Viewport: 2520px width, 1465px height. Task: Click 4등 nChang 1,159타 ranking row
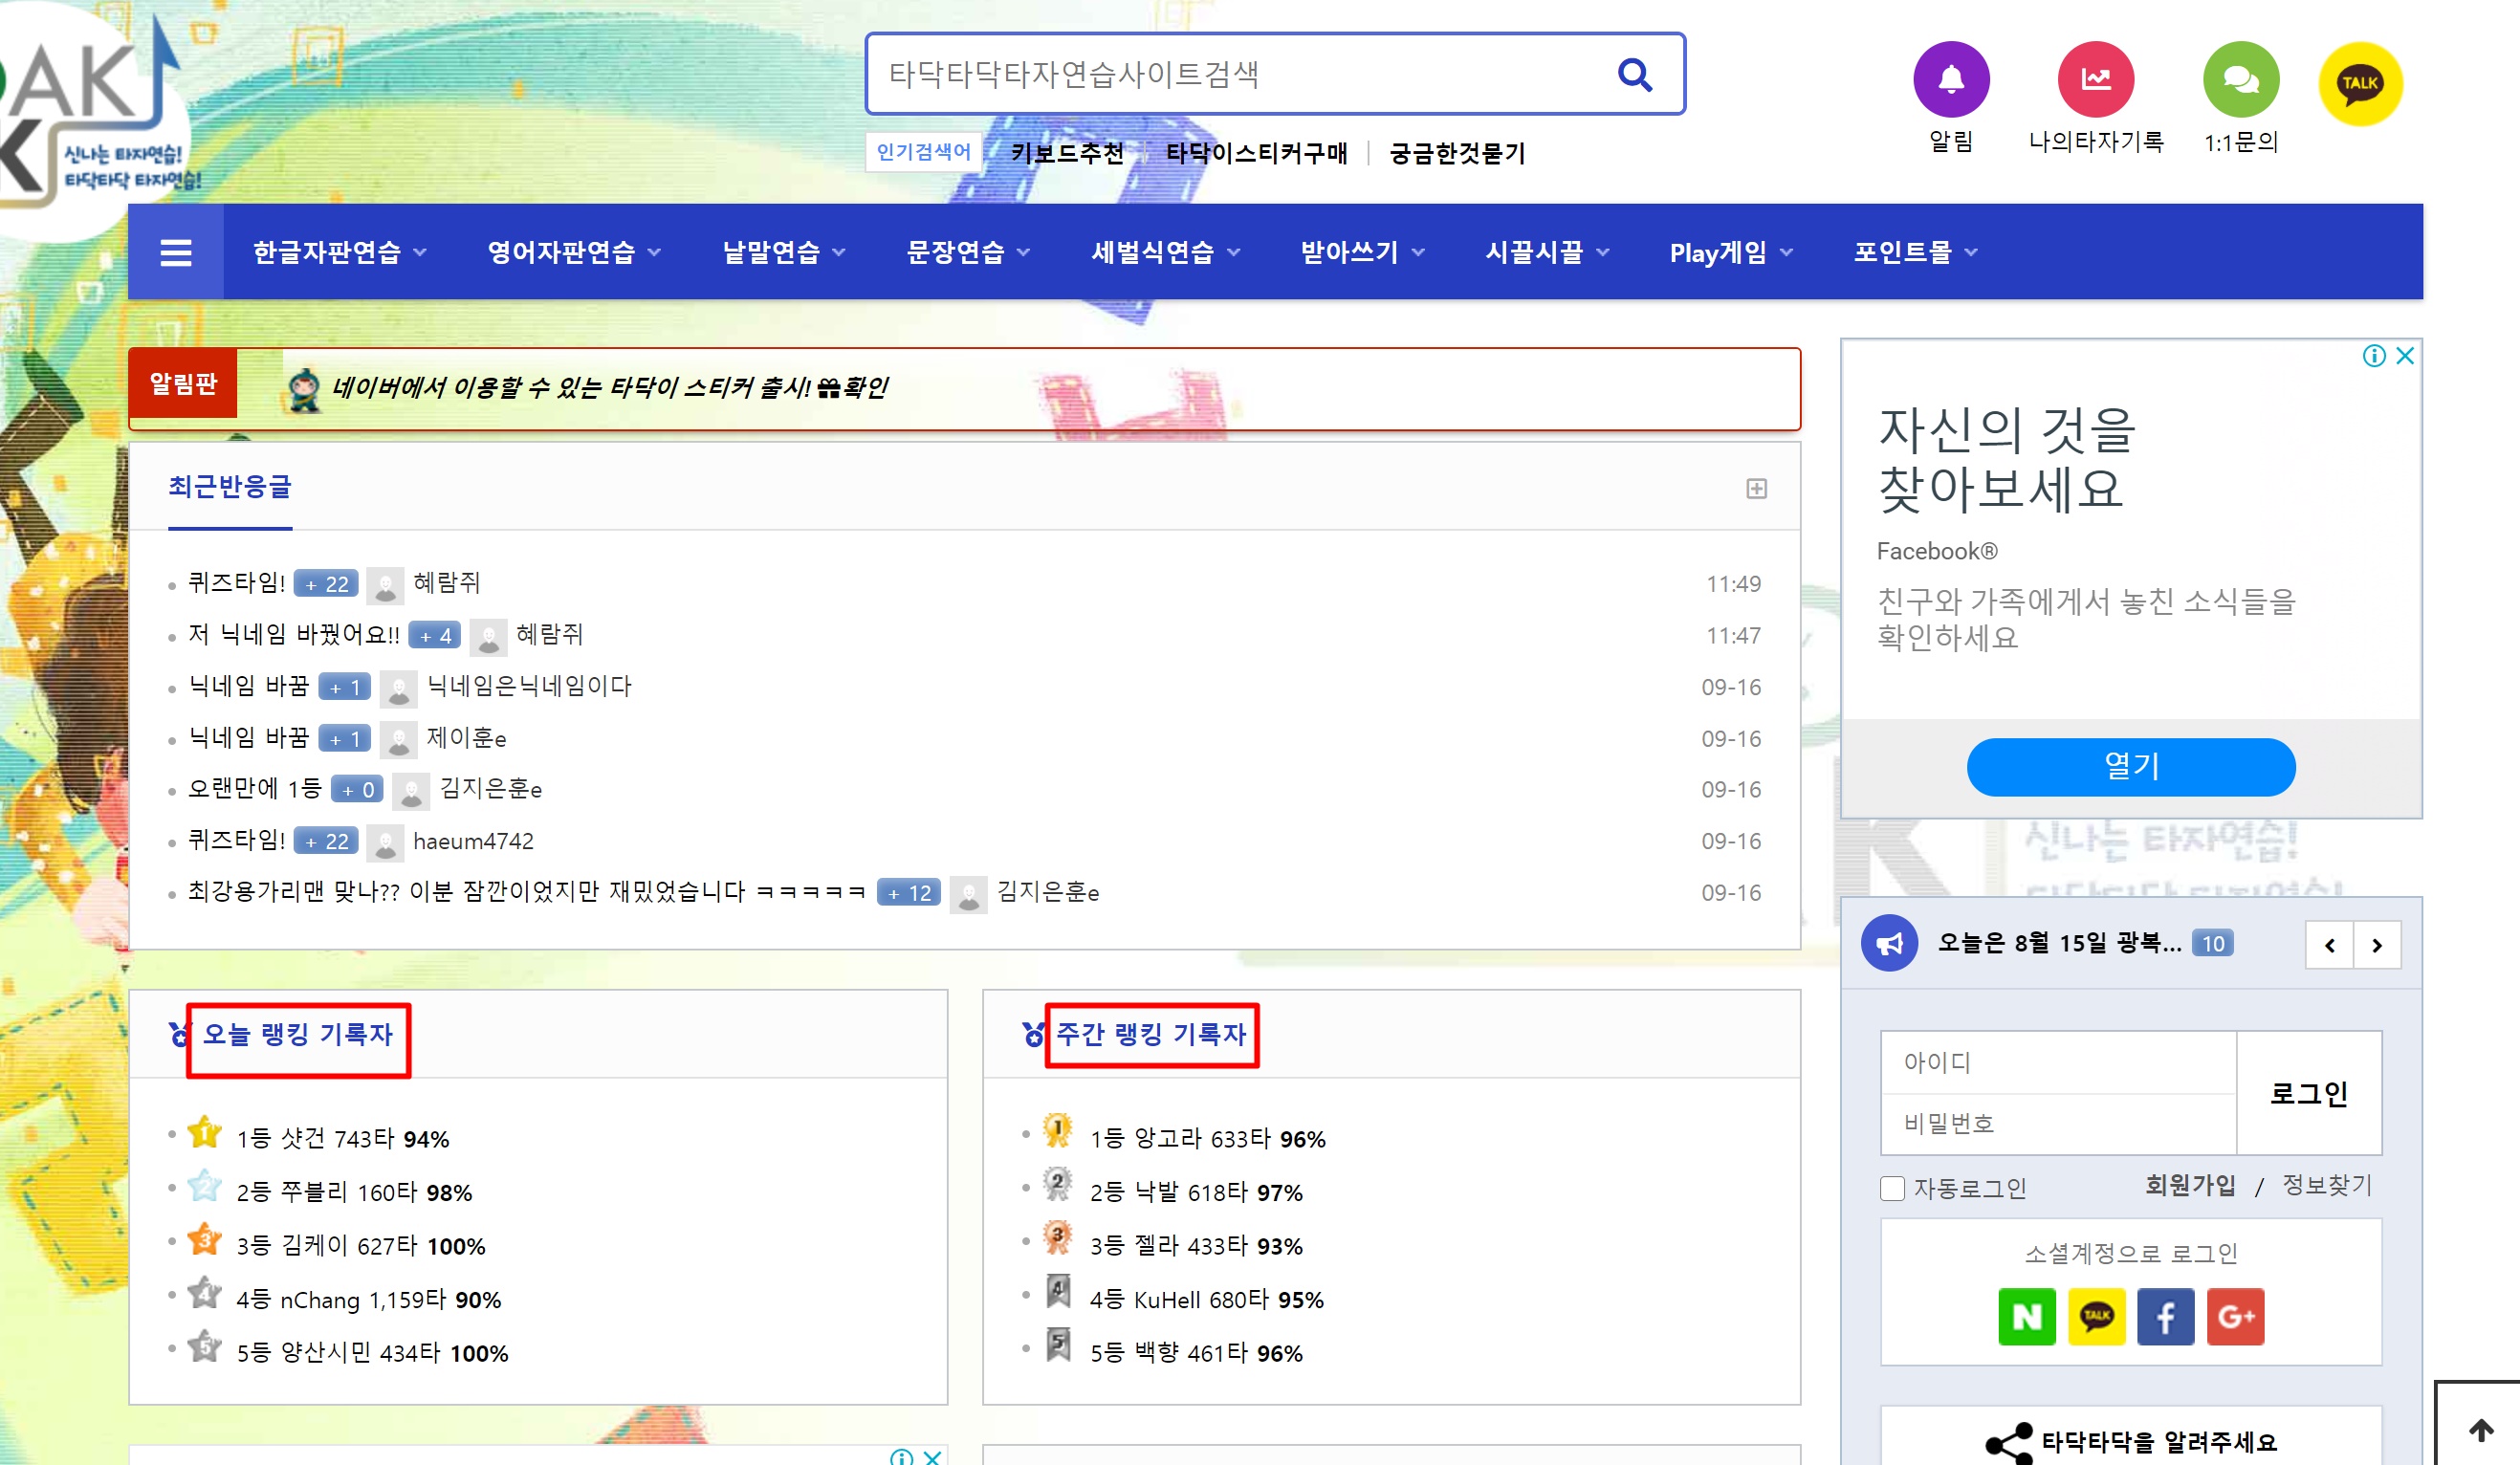pos(369,1300)
